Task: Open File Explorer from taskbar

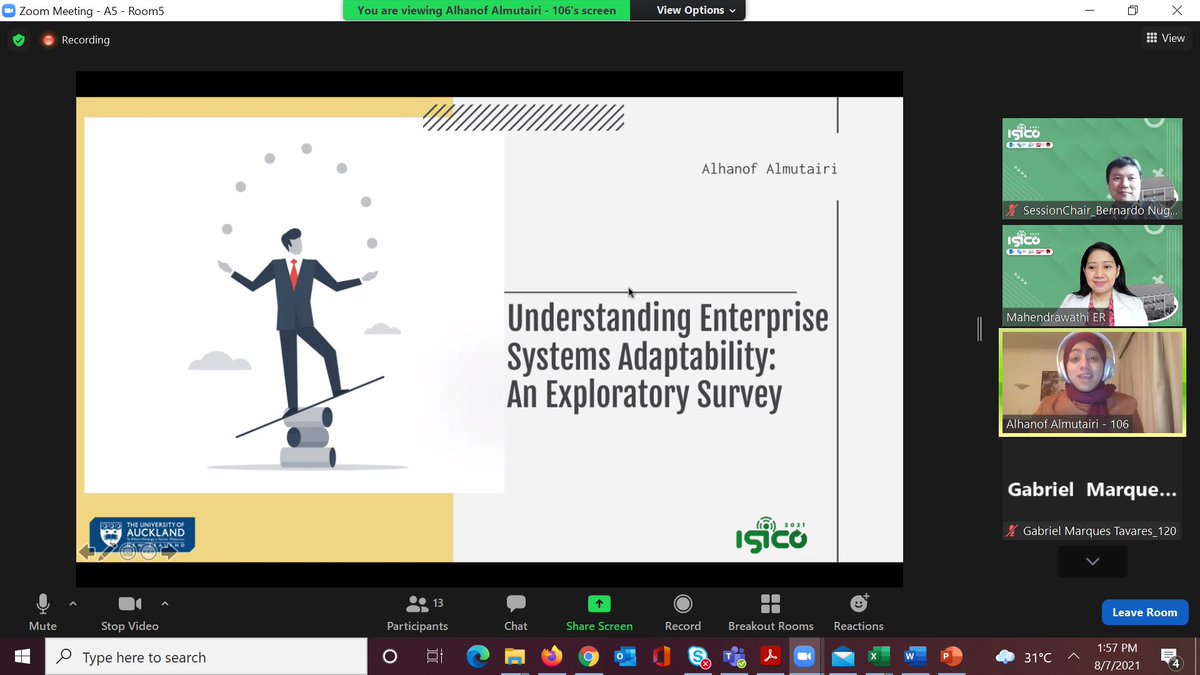Action: pos(514,657)
